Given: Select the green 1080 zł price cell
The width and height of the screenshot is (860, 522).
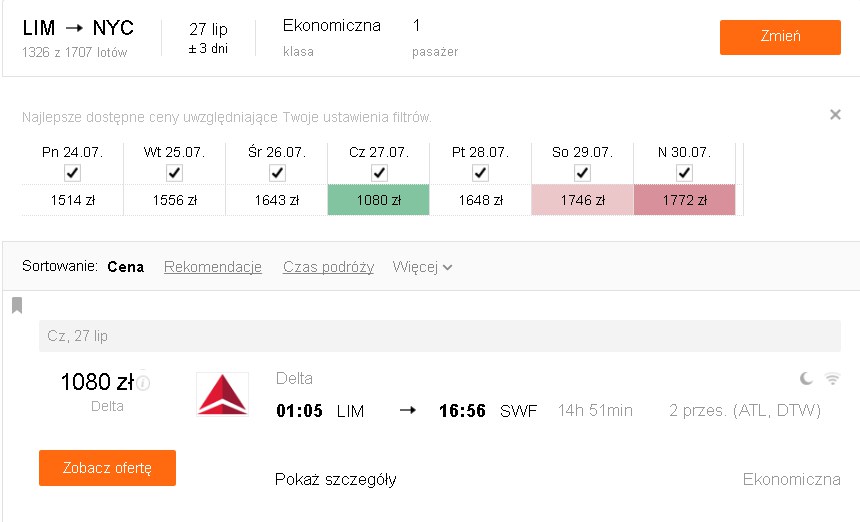Looking at the screenshot, I should (379, 200).
